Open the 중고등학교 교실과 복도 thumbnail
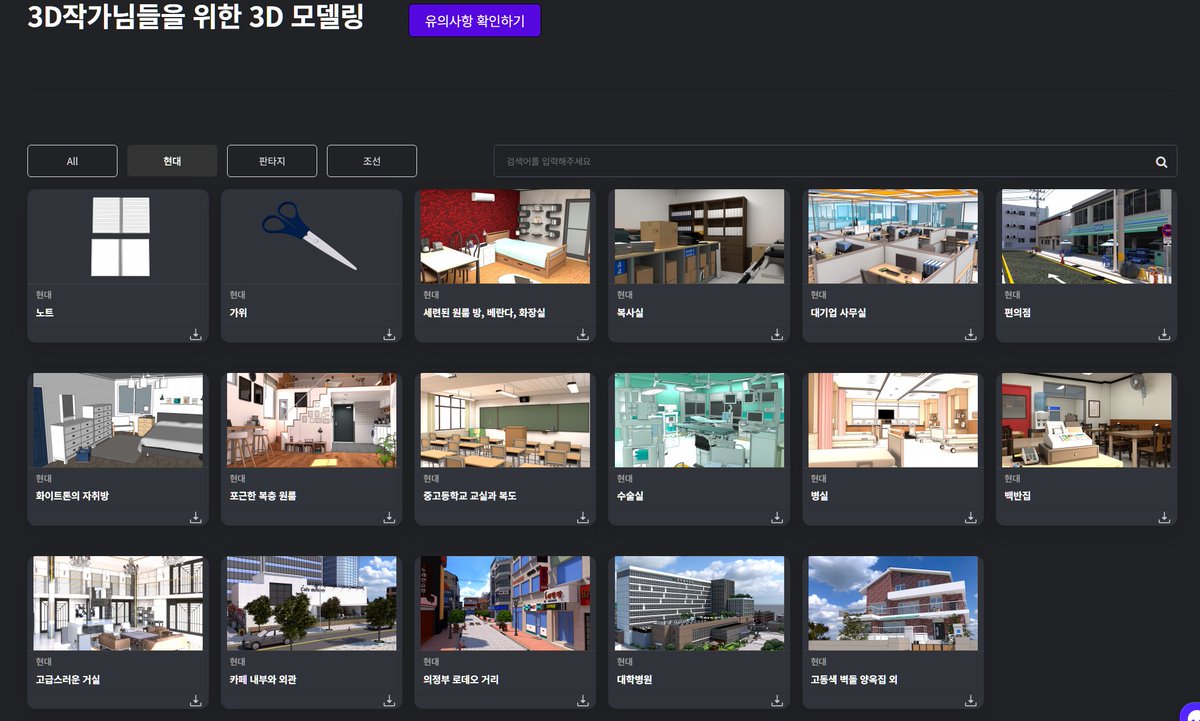The image size is (1200, 721). [505, 420]
